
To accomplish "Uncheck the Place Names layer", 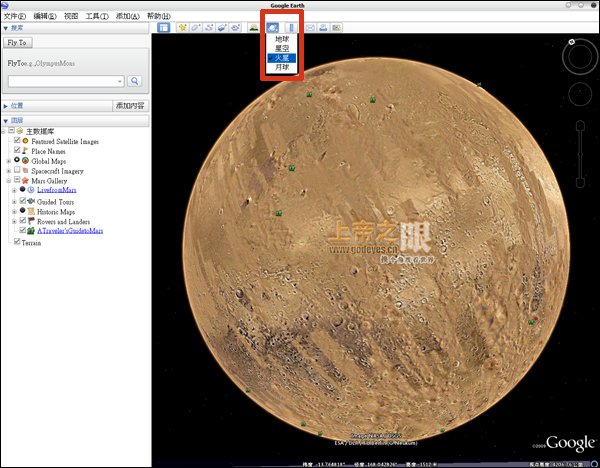I will click(x=17, y=150).
